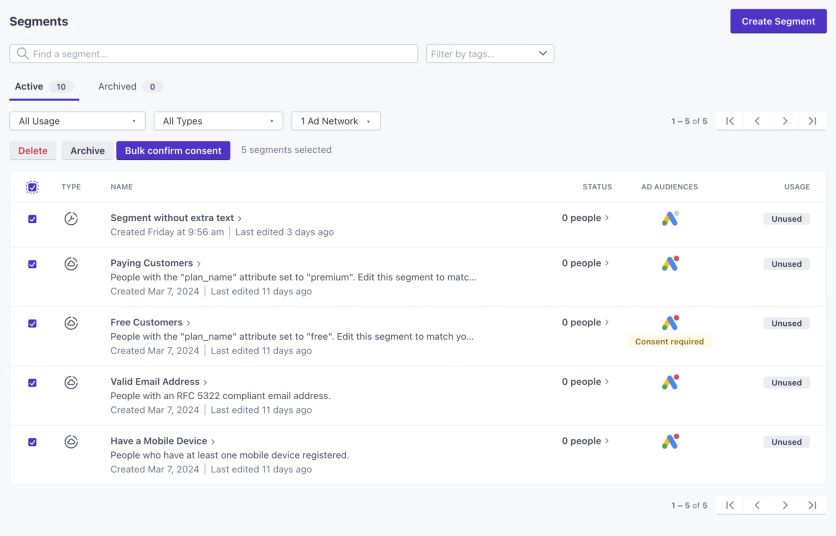Open Google Ads audience icon for Paying Customers
This screenshot has width=836, height=536.
pos(670,263)
